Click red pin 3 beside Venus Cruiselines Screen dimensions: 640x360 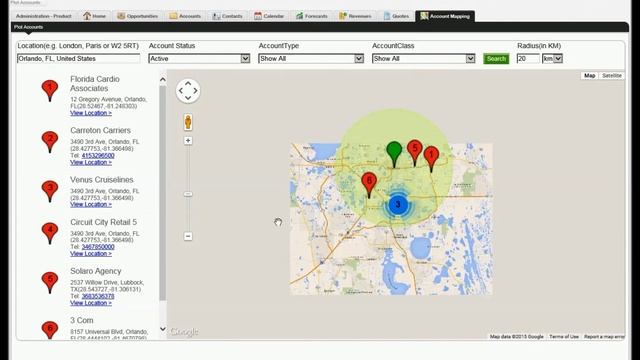[x=50, y=191]
